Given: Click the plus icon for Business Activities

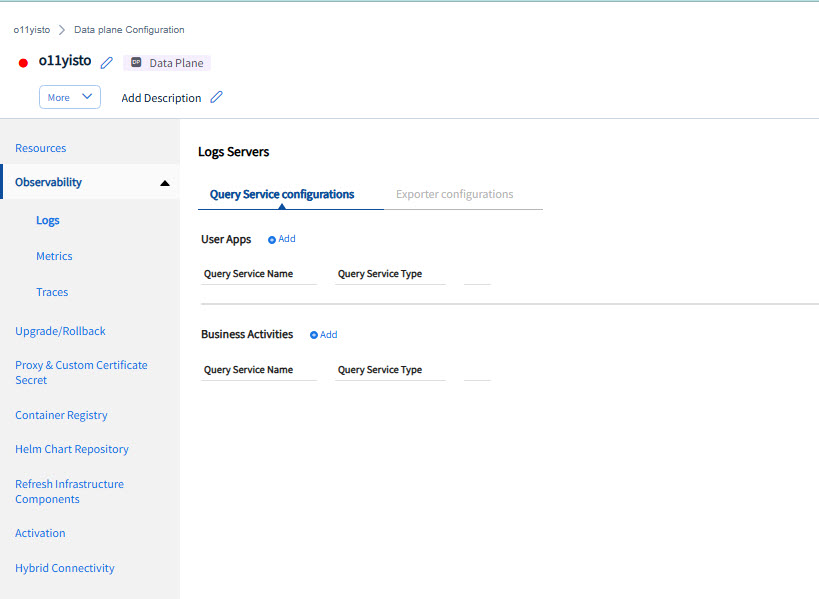Looking at the screenshot, I should pyautogui.click(x=314, y=335).
